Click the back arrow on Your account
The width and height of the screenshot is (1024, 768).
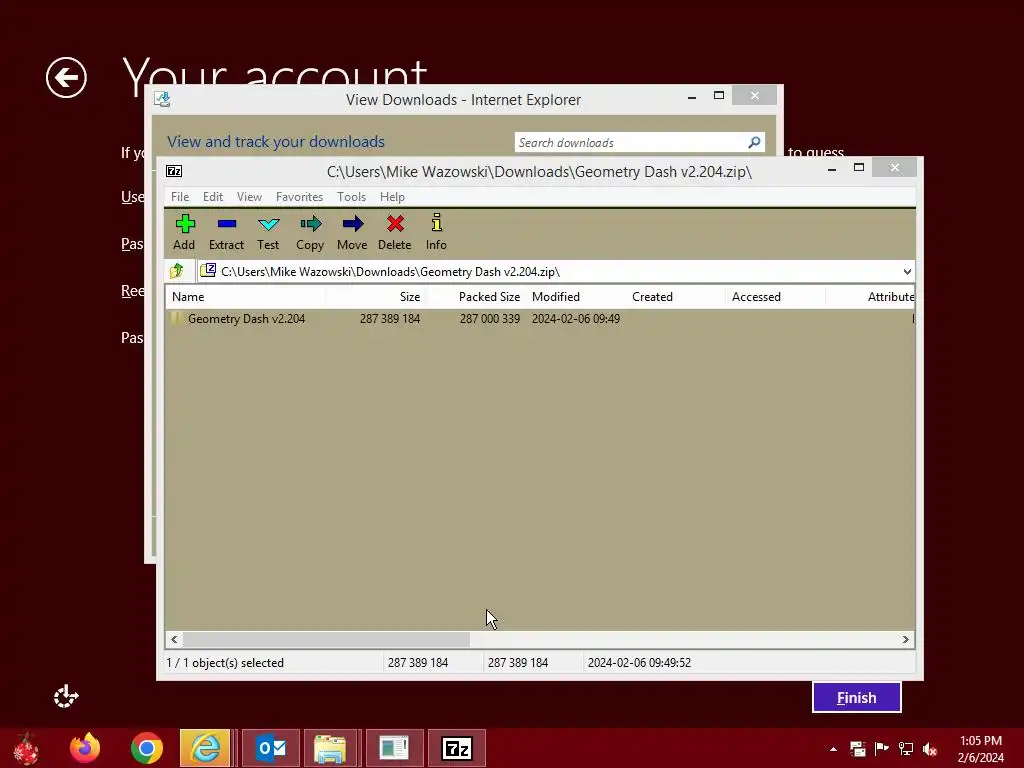(66, 78)
